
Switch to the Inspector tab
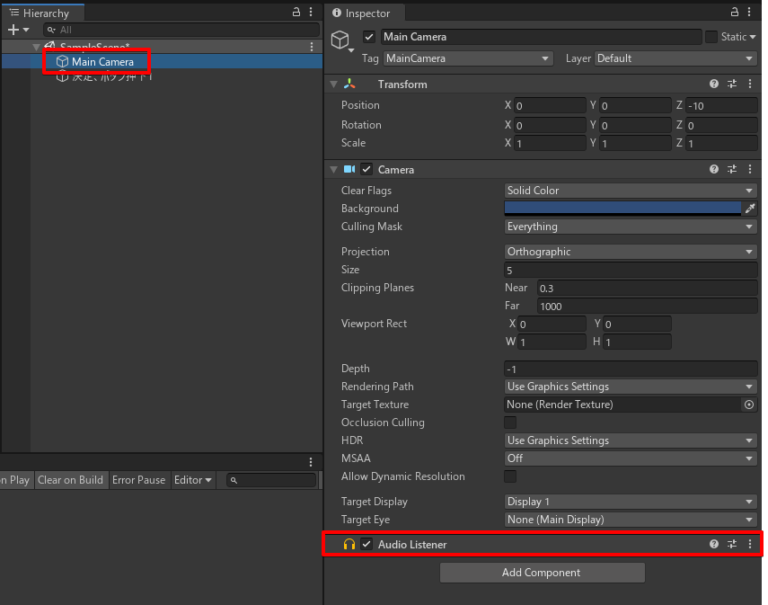coord(362,13)
